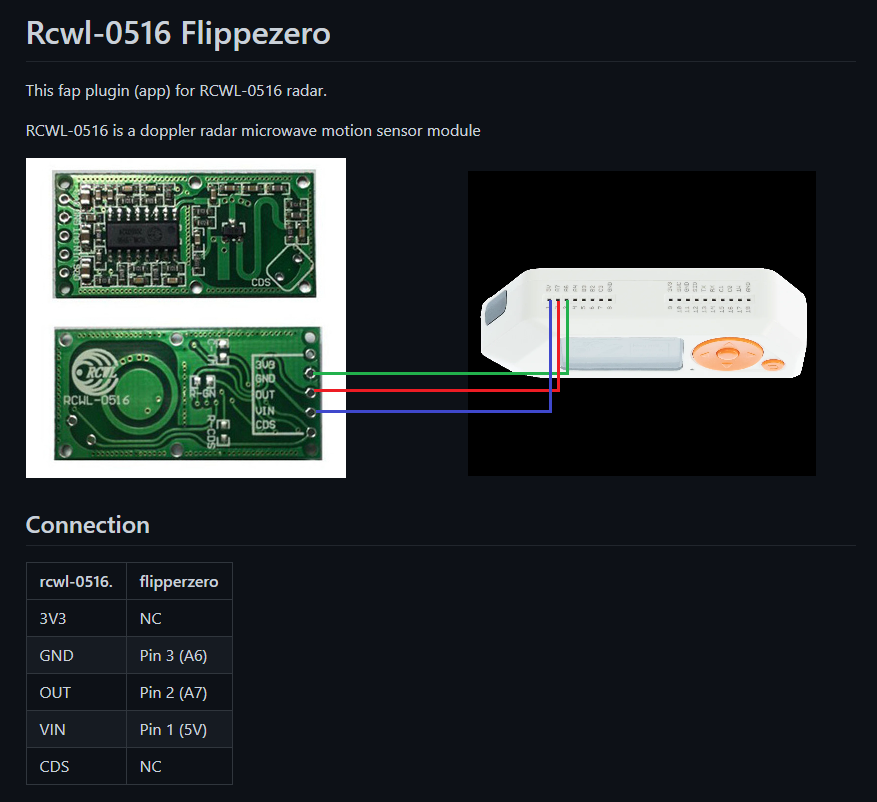This screenshot has height=802, width=877.
Task: Select the 'This fap plugin (app)' description line
Action: point(176,91)
